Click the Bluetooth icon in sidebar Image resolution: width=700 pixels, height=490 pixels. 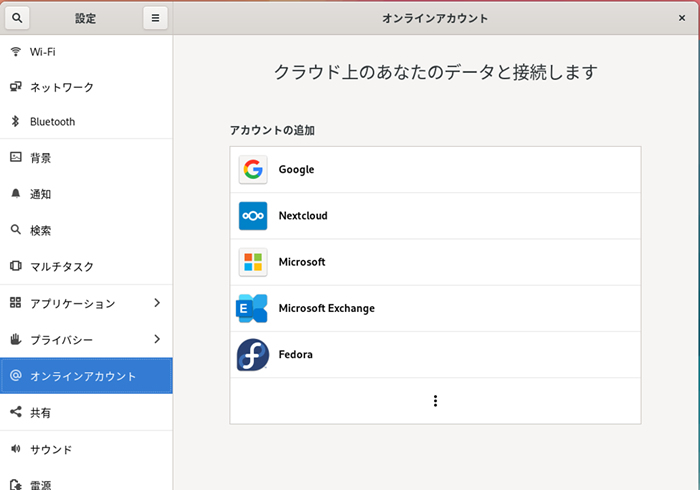(x=16, y=122)
